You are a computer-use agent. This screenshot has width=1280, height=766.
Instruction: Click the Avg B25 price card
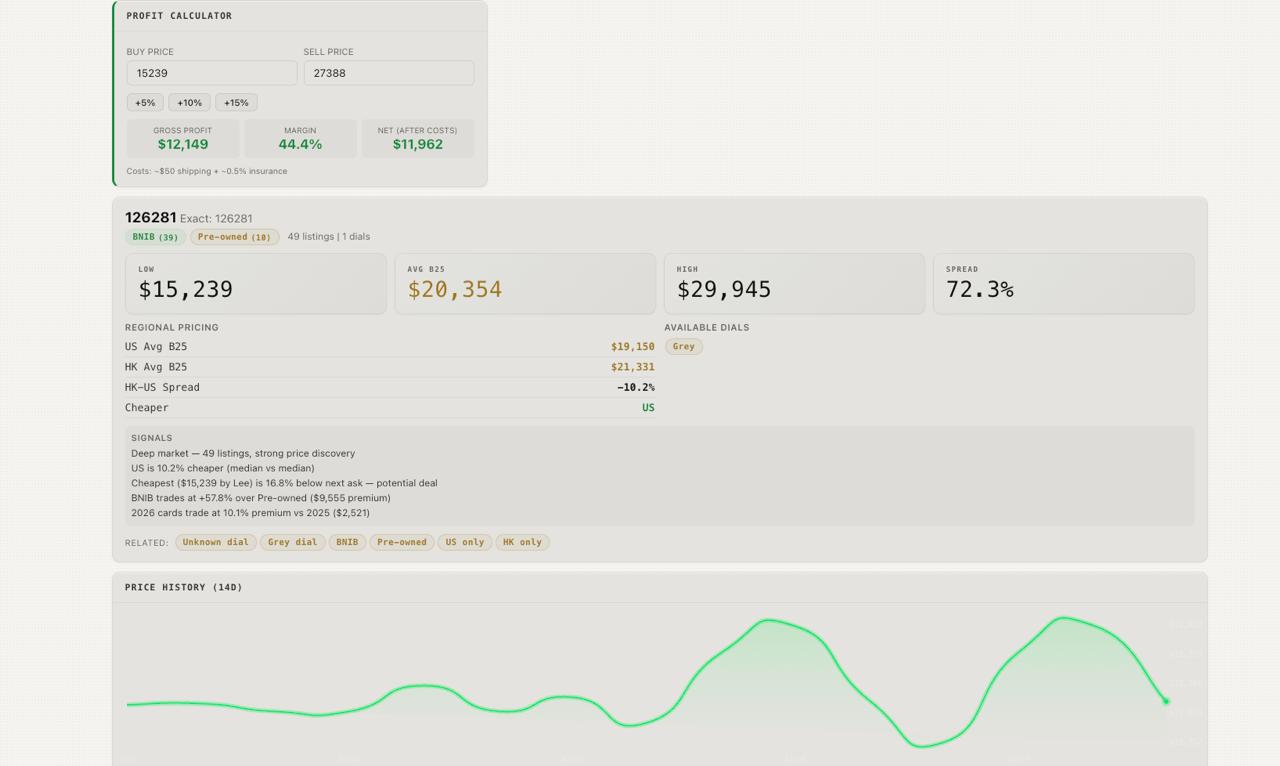click(x=525, y=284)
